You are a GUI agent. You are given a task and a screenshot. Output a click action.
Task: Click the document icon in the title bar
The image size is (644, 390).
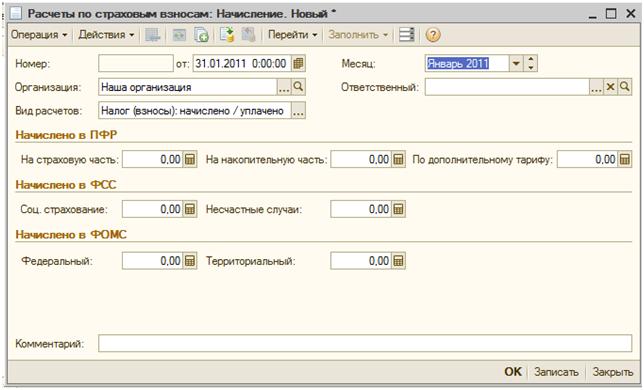click(16, 13)
